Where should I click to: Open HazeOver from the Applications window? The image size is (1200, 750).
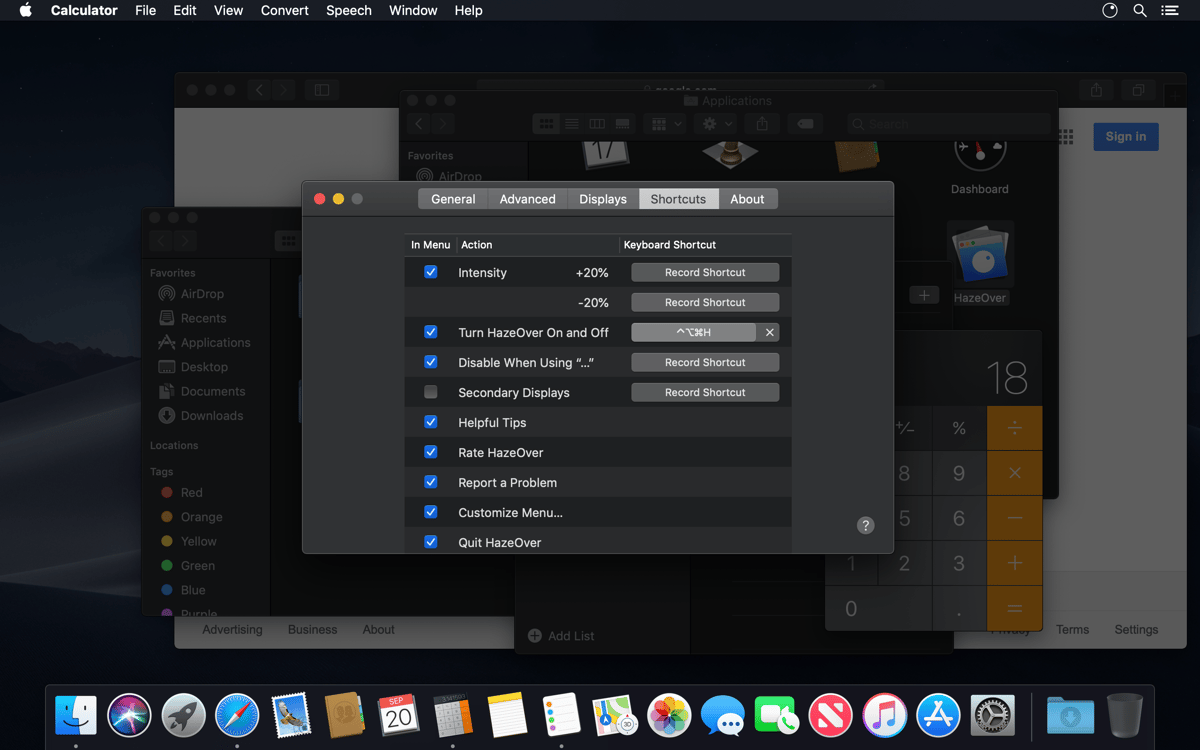tap(980, 253)
